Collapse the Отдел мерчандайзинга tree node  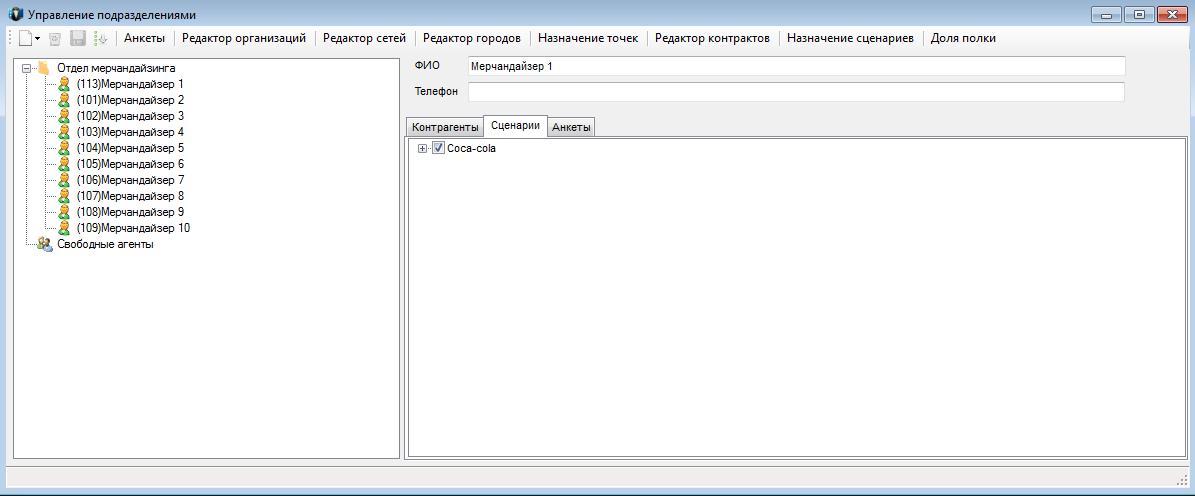[x=26, y=68]
